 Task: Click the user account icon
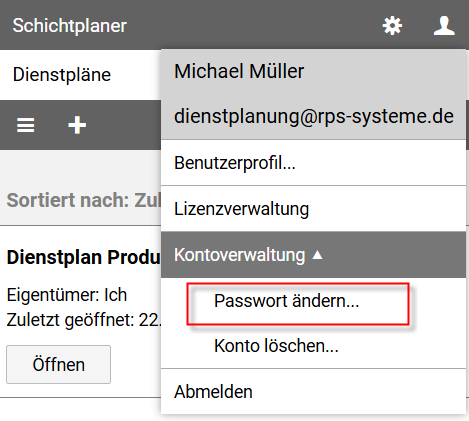[x=444, y=26]
